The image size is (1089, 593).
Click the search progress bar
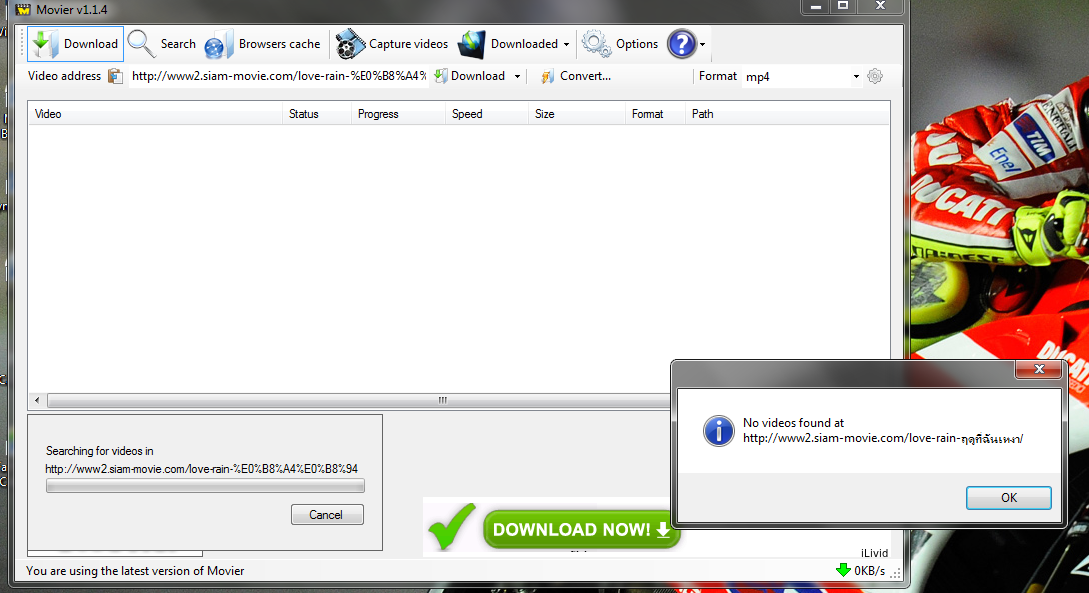pos(205,486)
